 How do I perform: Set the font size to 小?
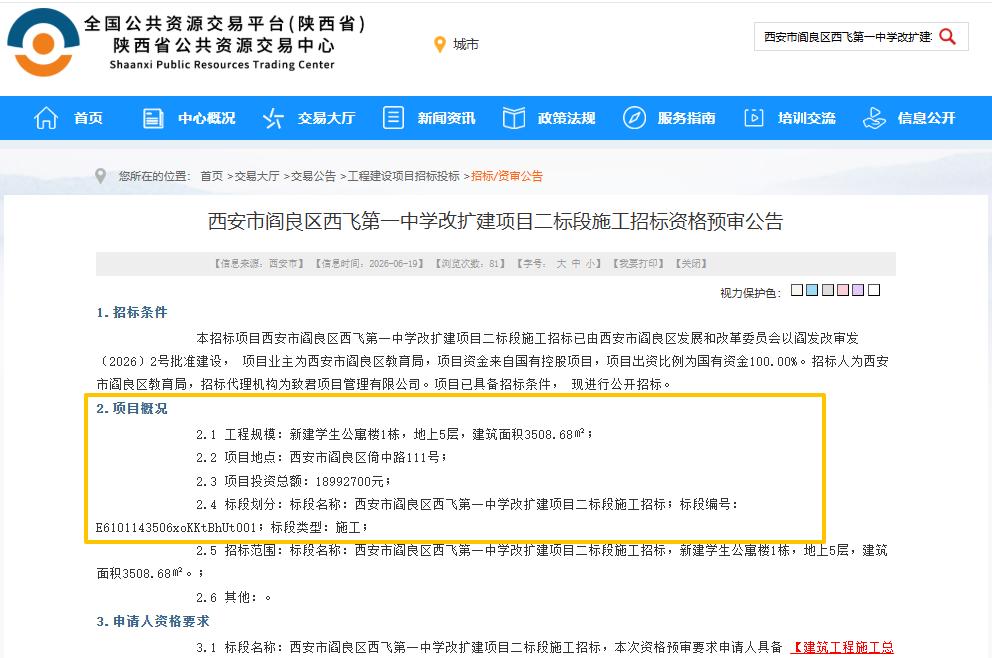point(590,263)
